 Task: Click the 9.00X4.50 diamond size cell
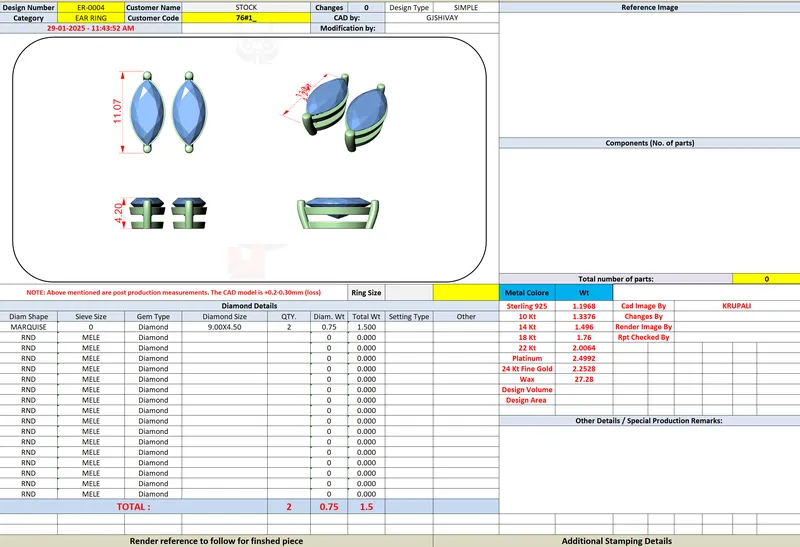[224, 327]
